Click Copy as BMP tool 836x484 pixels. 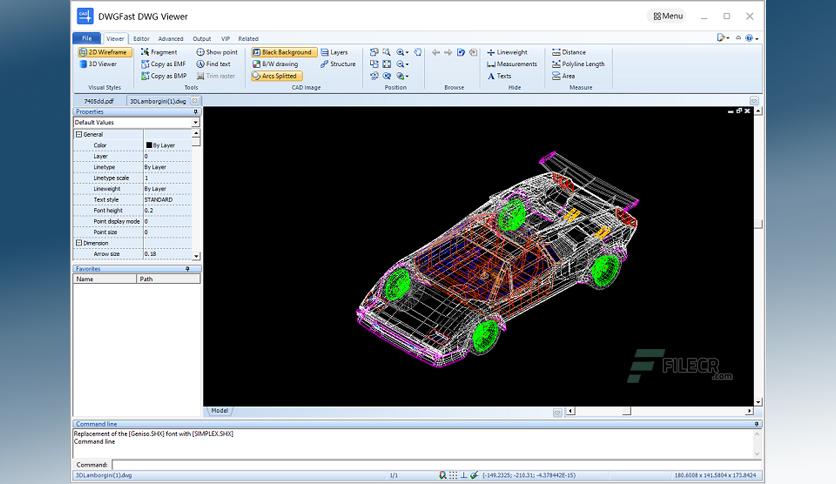(163, 76)
